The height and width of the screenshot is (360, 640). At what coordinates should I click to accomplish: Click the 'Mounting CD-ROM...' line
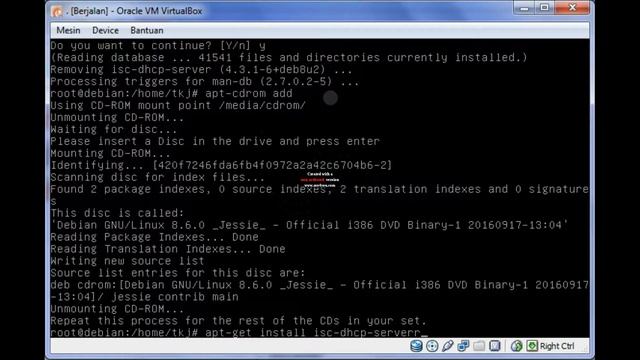click(111, 153)
